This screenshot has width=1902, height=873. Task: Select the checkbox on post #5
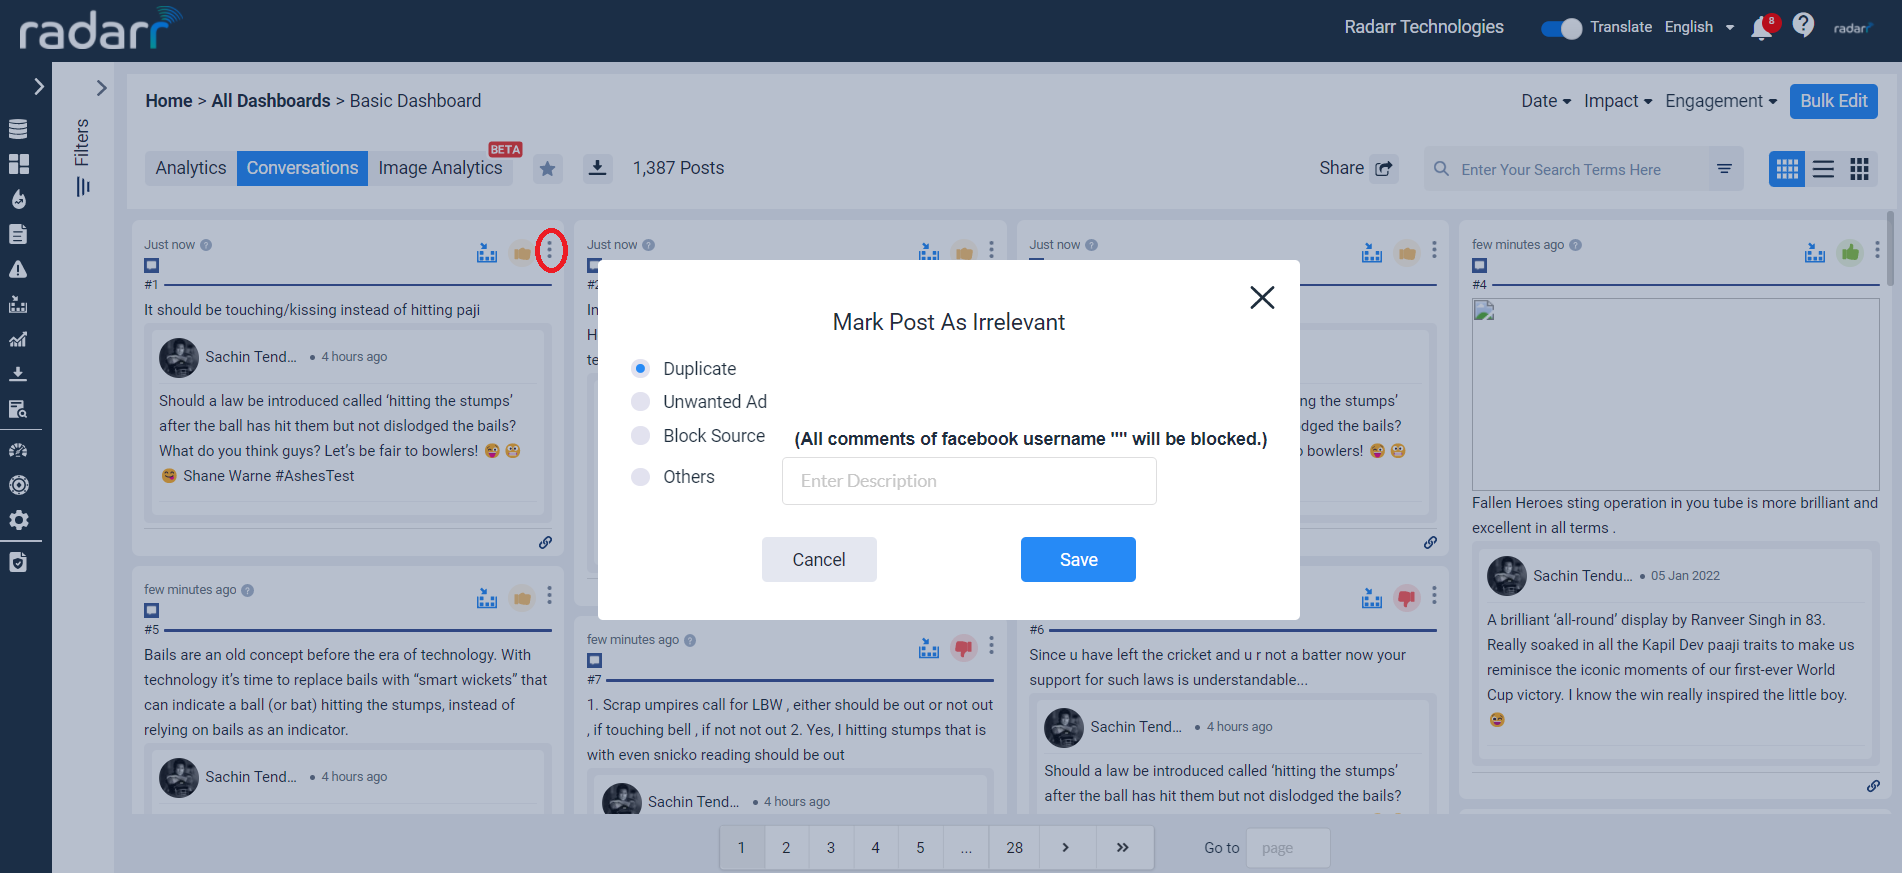[151, 610]
